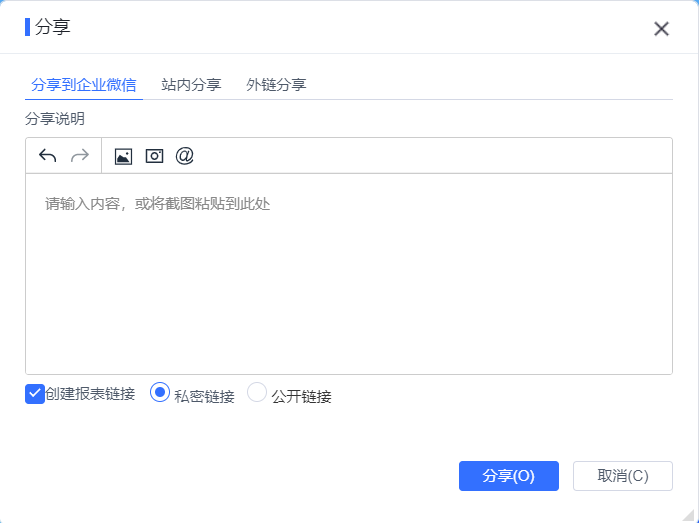The height and width of the screenshot is (523, 699).
Task: Confirm with the 分享(O) button
Action: click(x=509, y=476)
